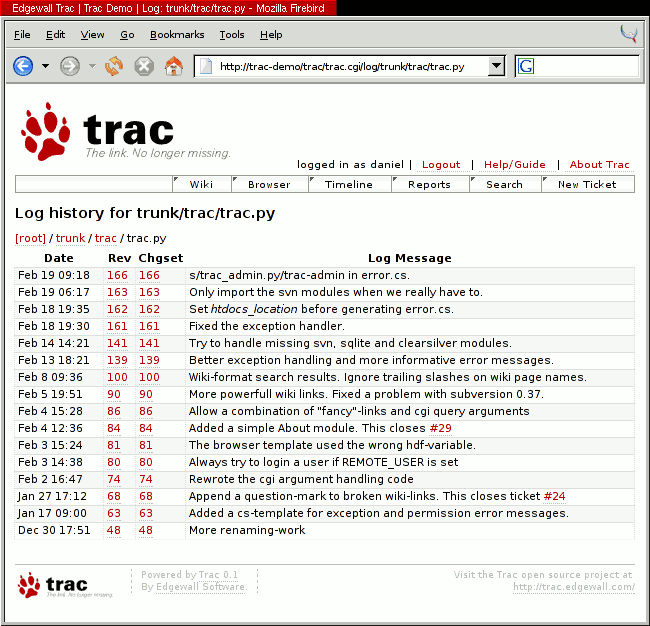Click the trunk breadcrumb link
Image resolution: width=650 pixels, height=626 pixels.
70,238
